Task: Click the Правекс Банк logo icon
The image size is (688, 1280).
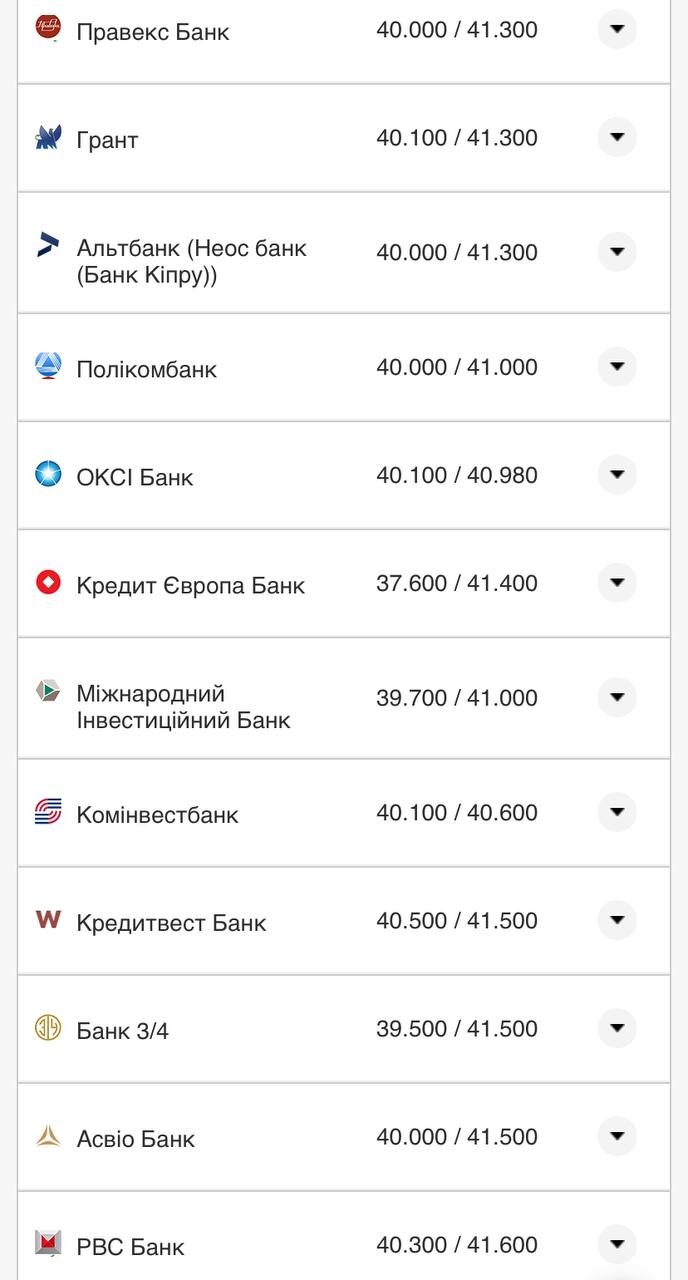Action: tap(45, 29)
